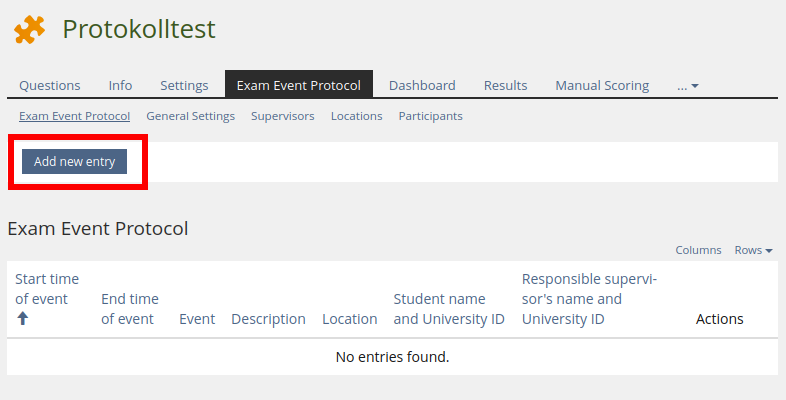Viewport: 786px width, 400px height.
Task: Go to the Settings tab
Action: (x=184, y=86)
